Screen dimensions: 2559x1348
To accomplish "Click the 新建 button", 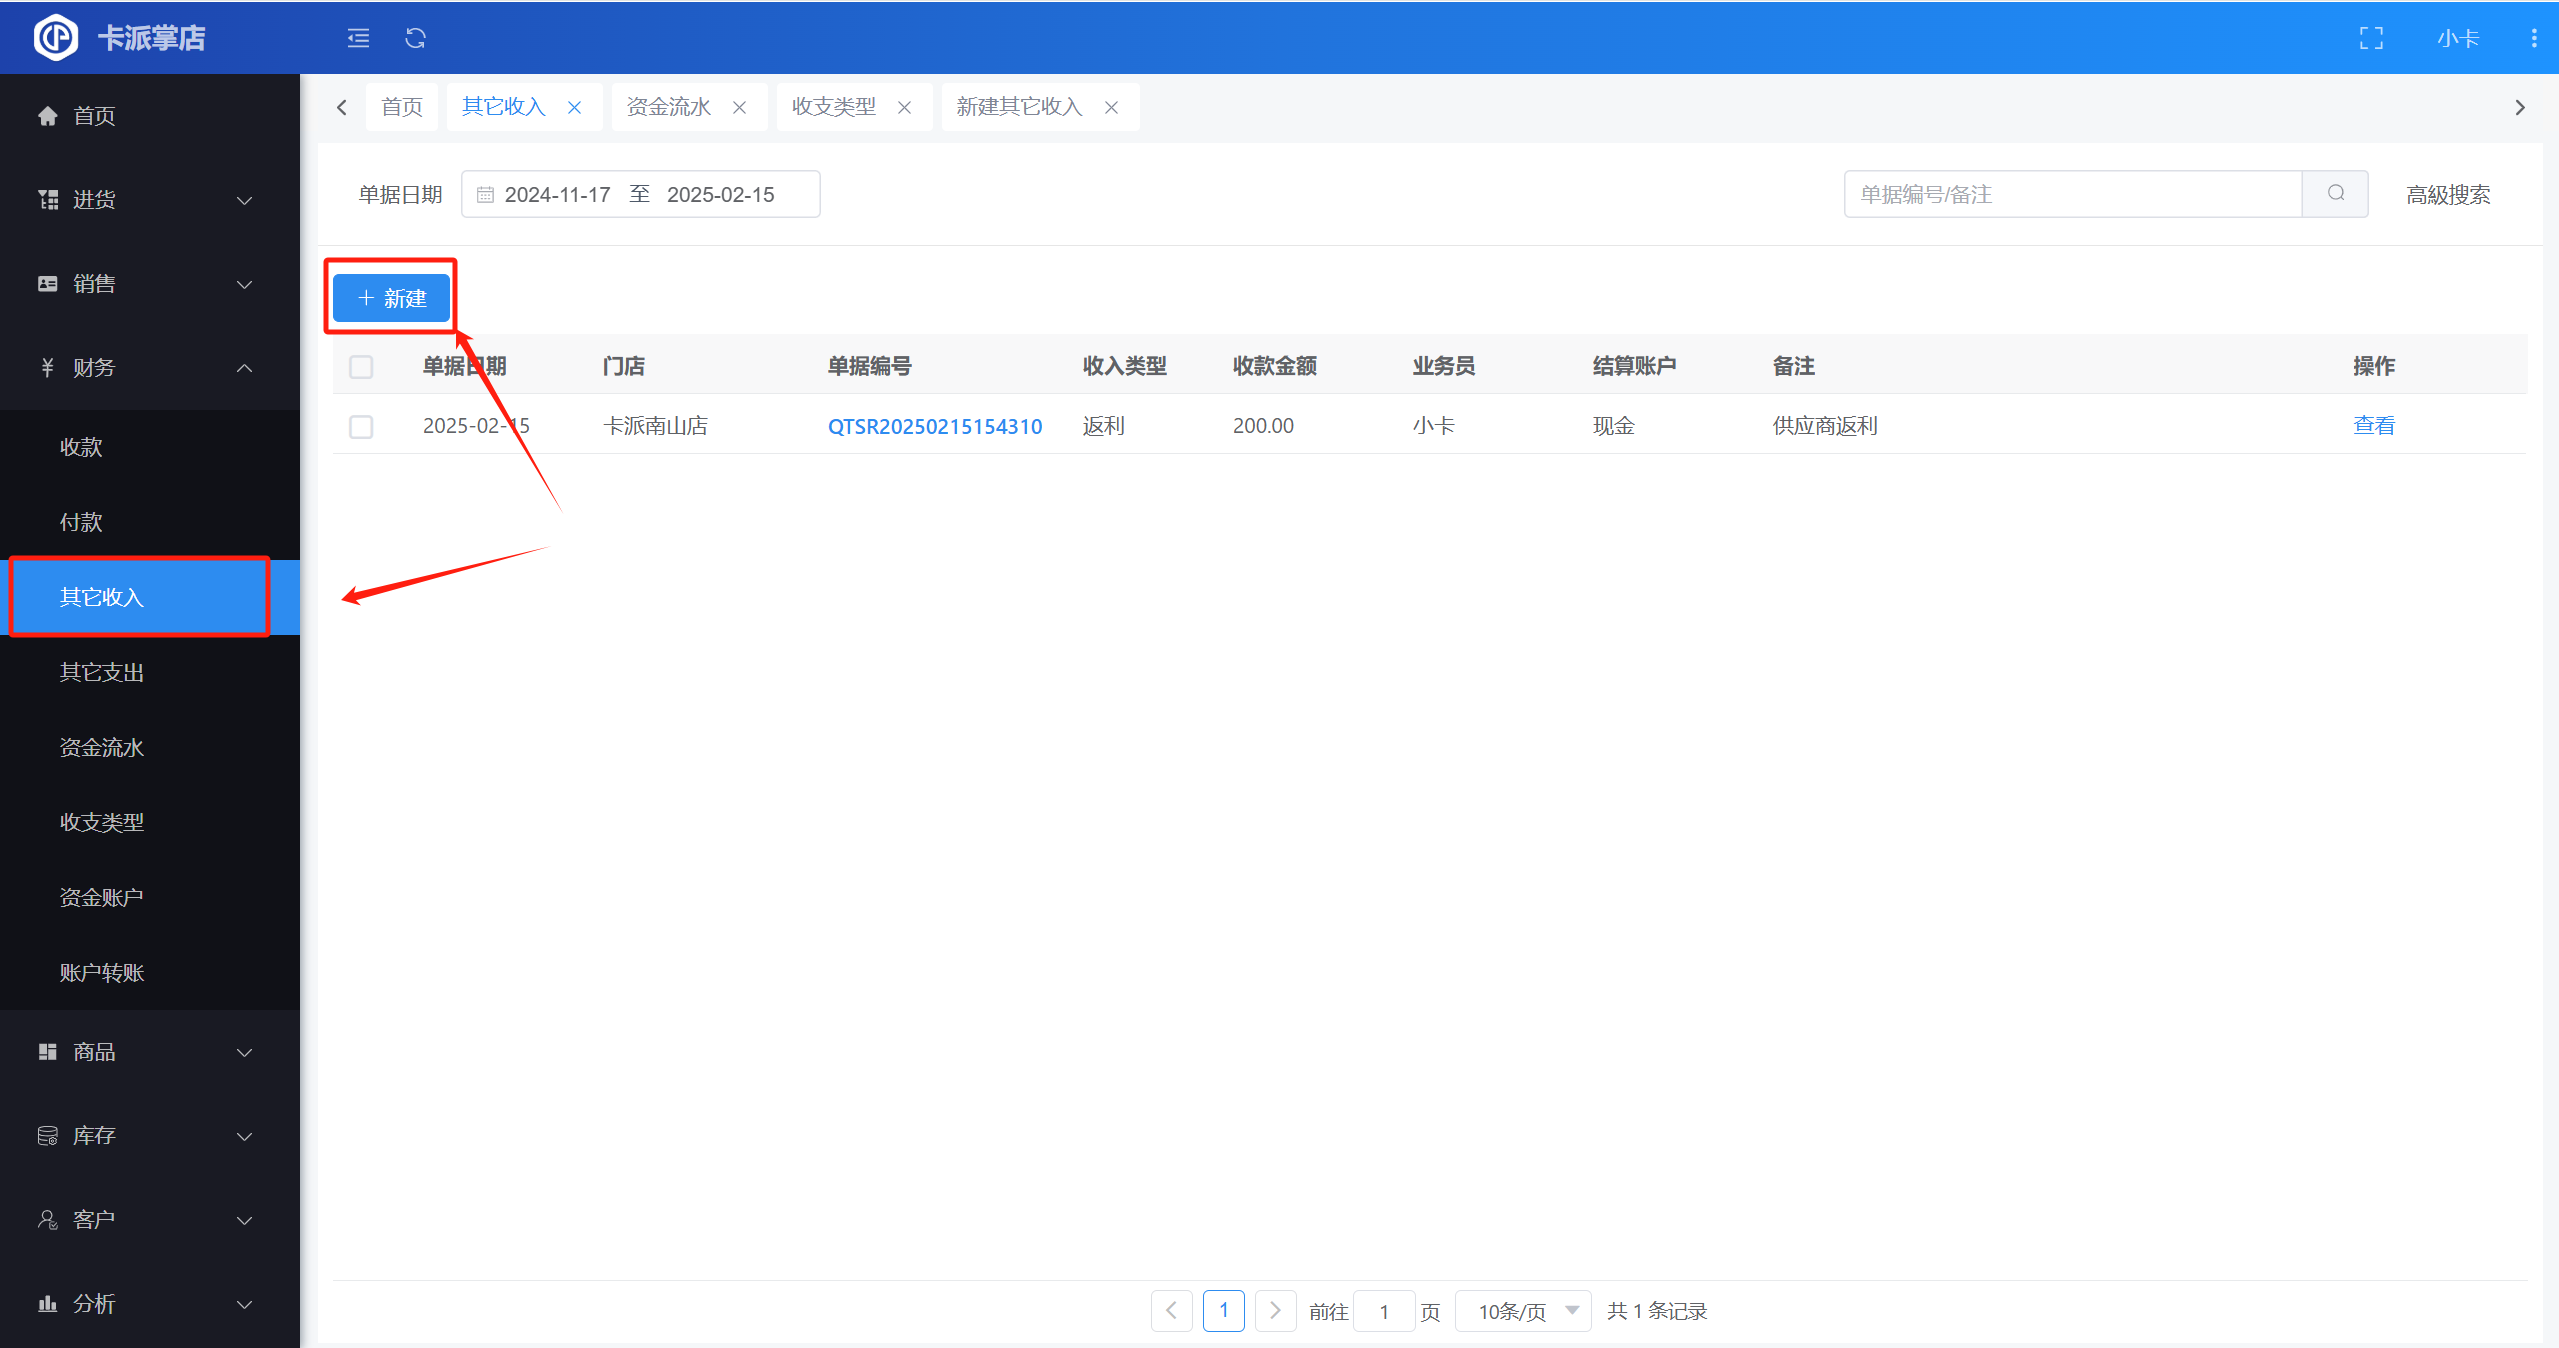I will (x=391, y=297).
